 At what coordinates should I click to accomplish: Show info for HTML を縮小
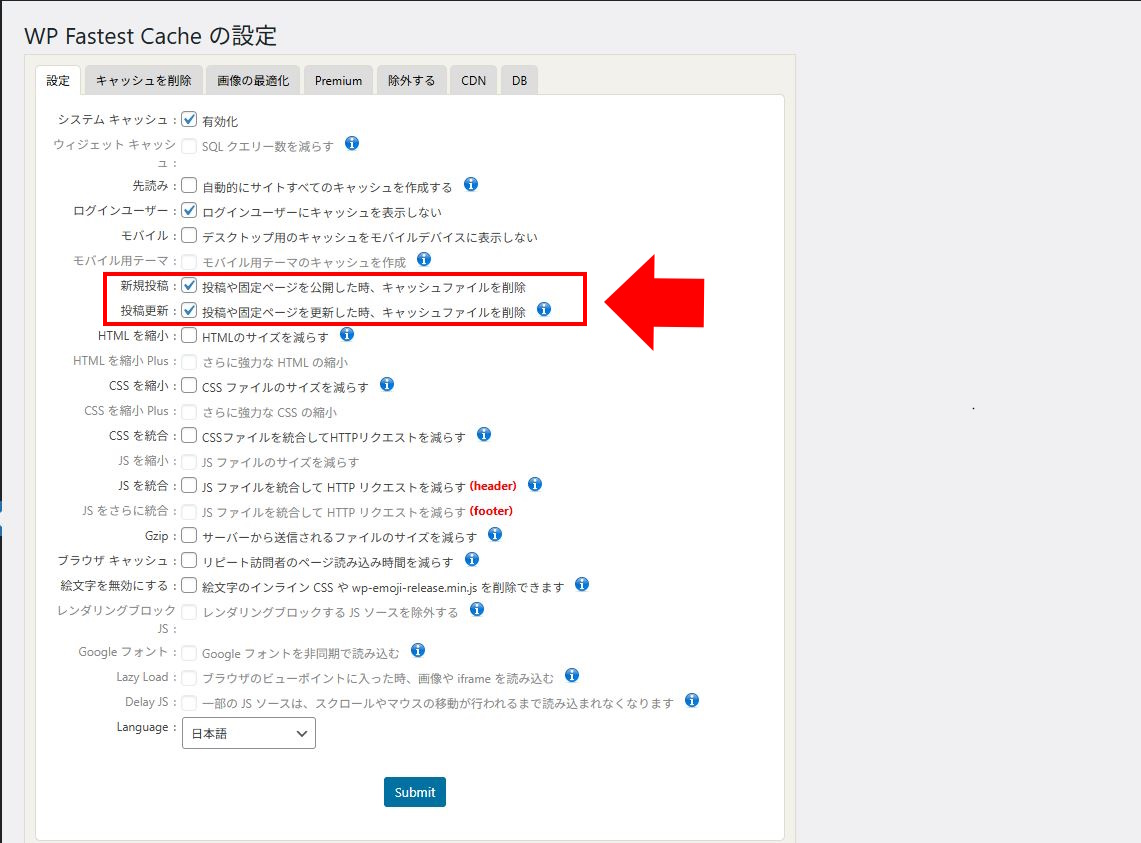click(x=347, y=334)
